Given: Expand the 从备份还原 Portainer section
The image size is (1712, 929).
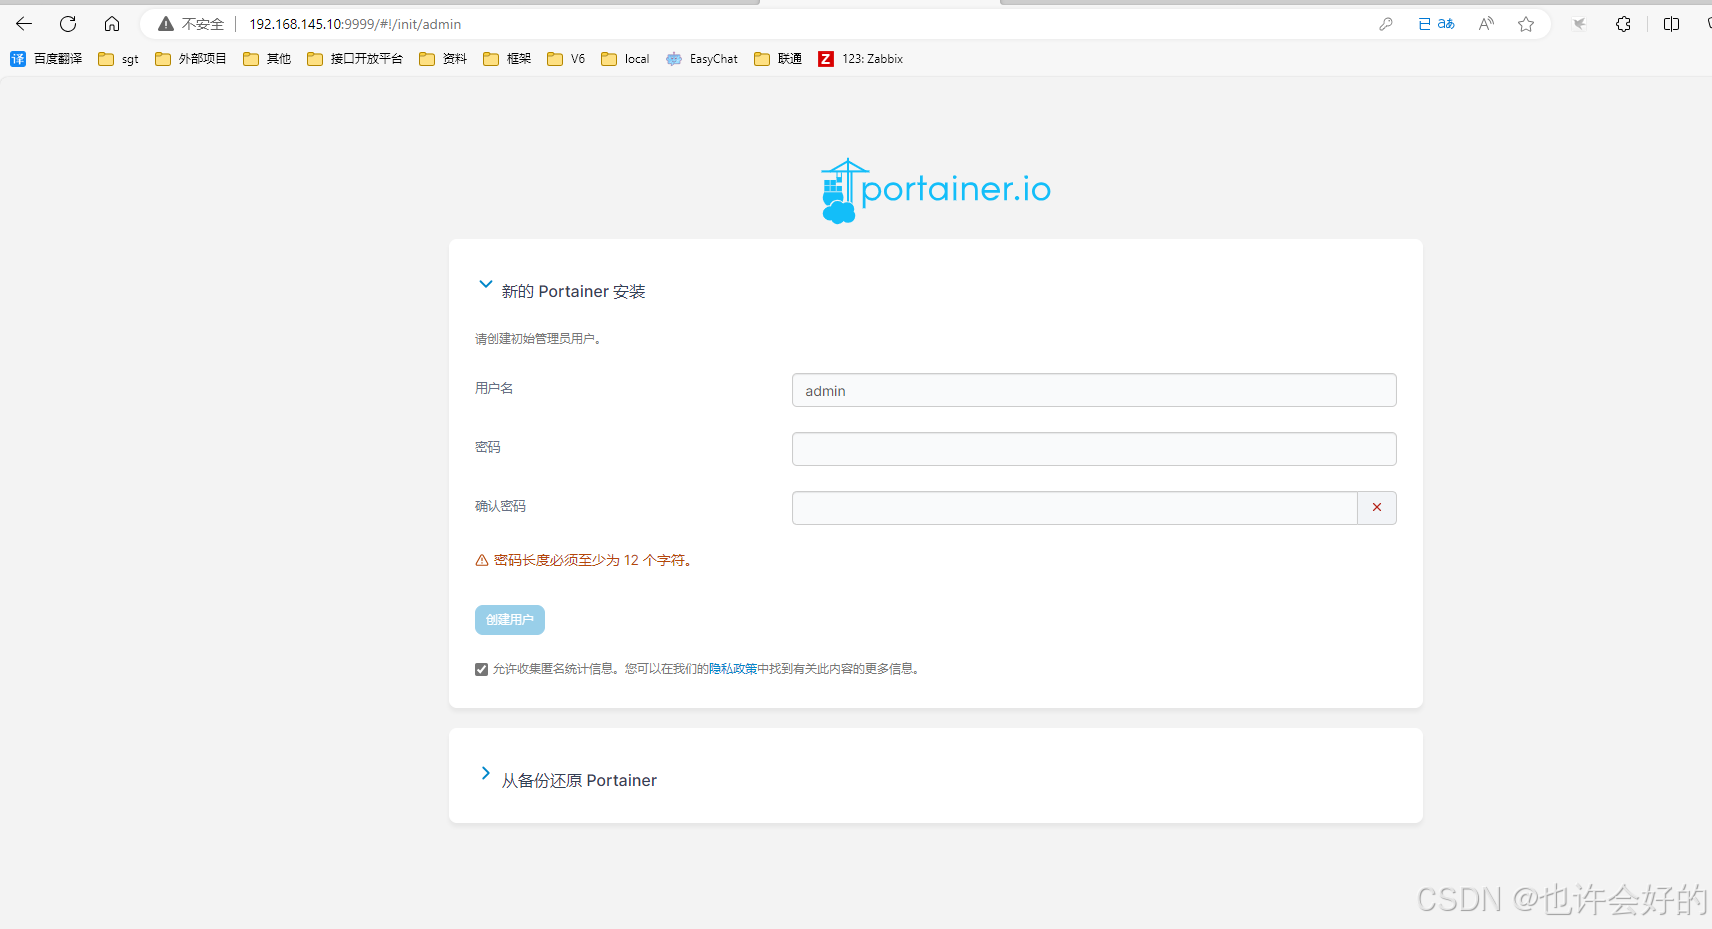Looking at the screenshot, I should coord(485,773).
